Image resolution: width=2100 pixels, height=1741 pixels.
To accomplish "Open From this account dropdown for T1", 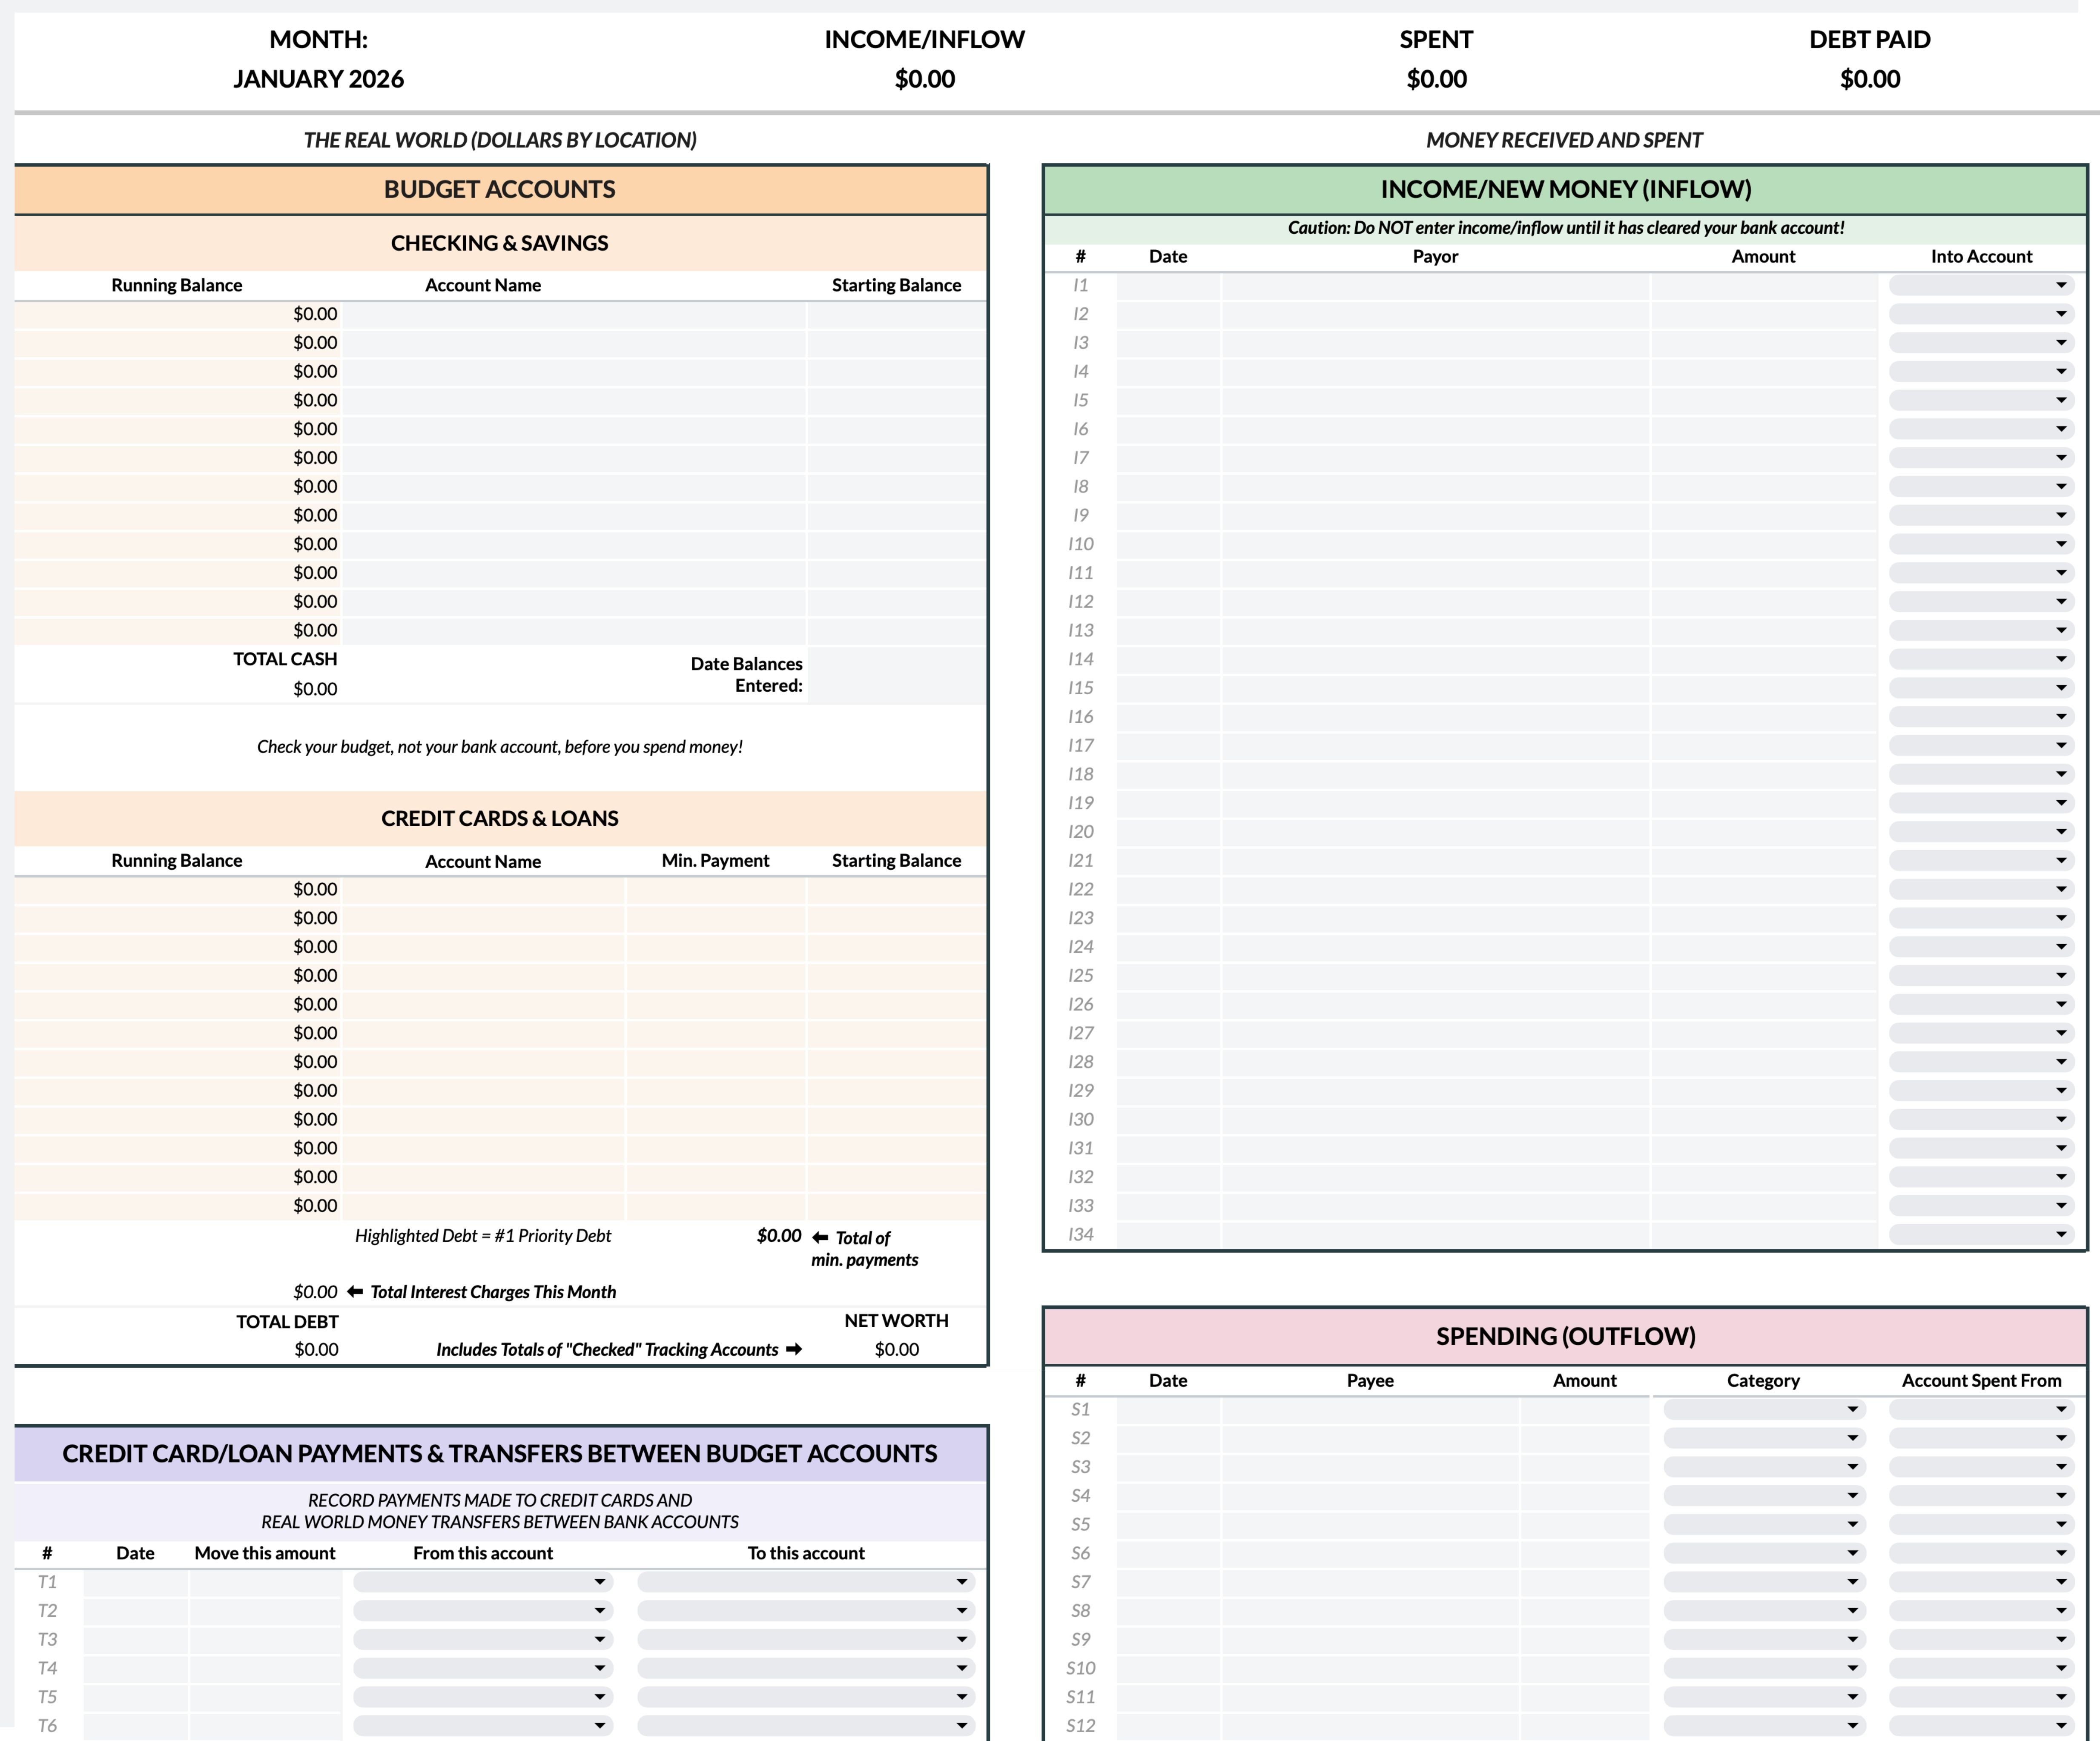I will tap(482, 1582).
